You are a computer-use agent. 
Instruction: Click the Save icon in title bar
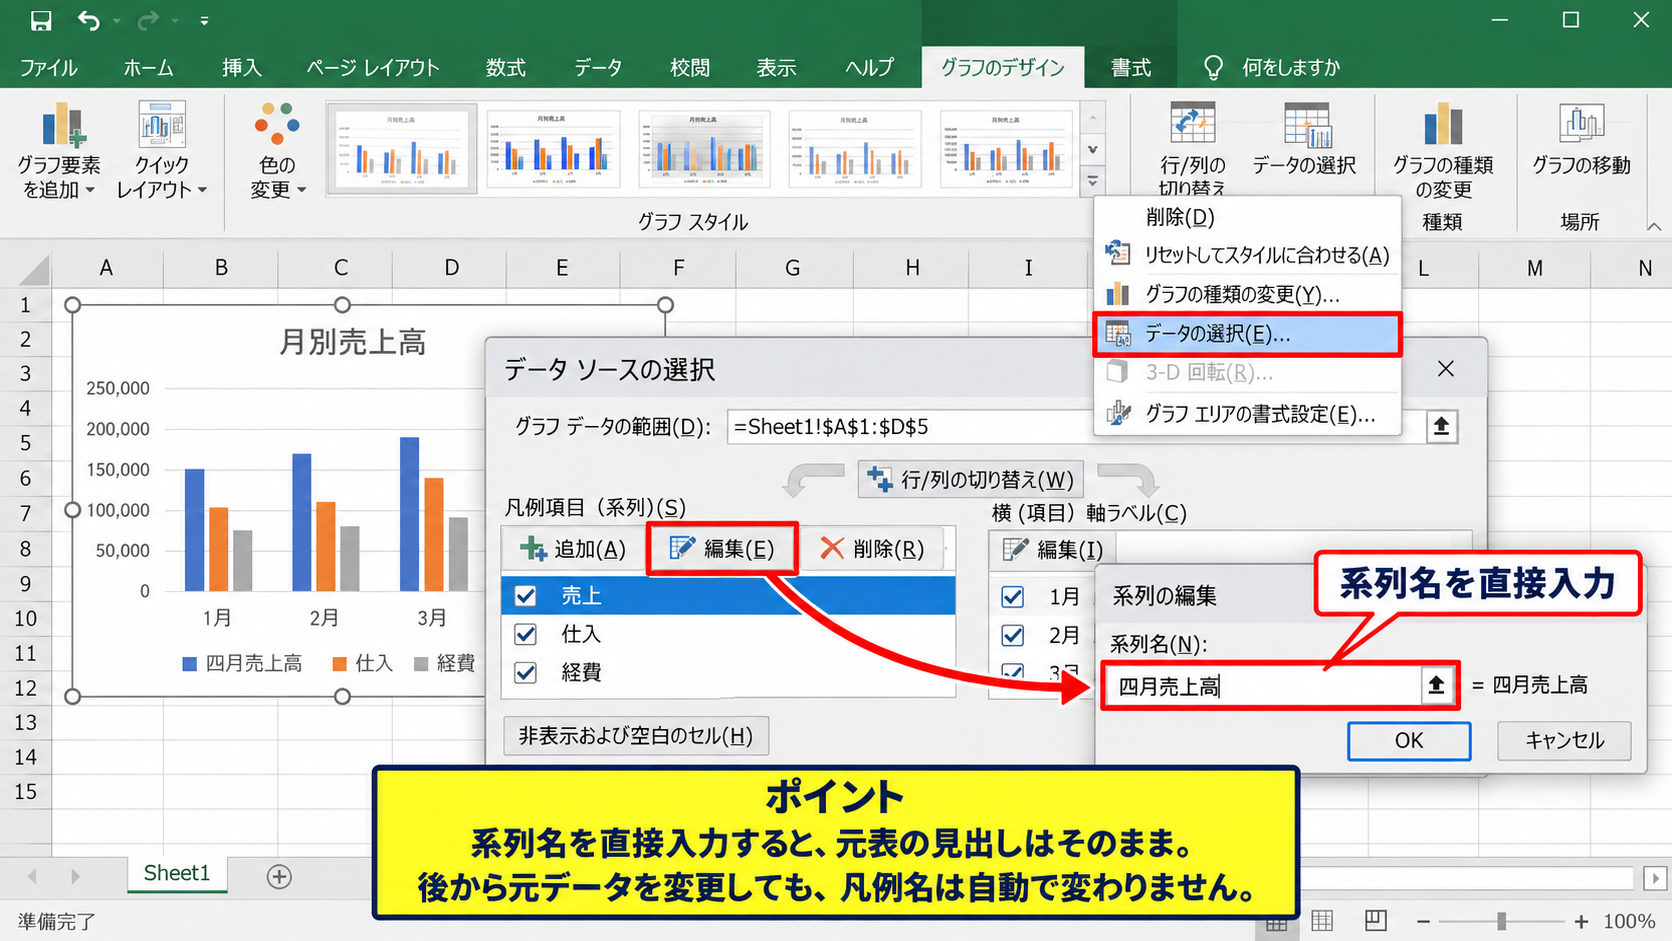click(41, 20)
